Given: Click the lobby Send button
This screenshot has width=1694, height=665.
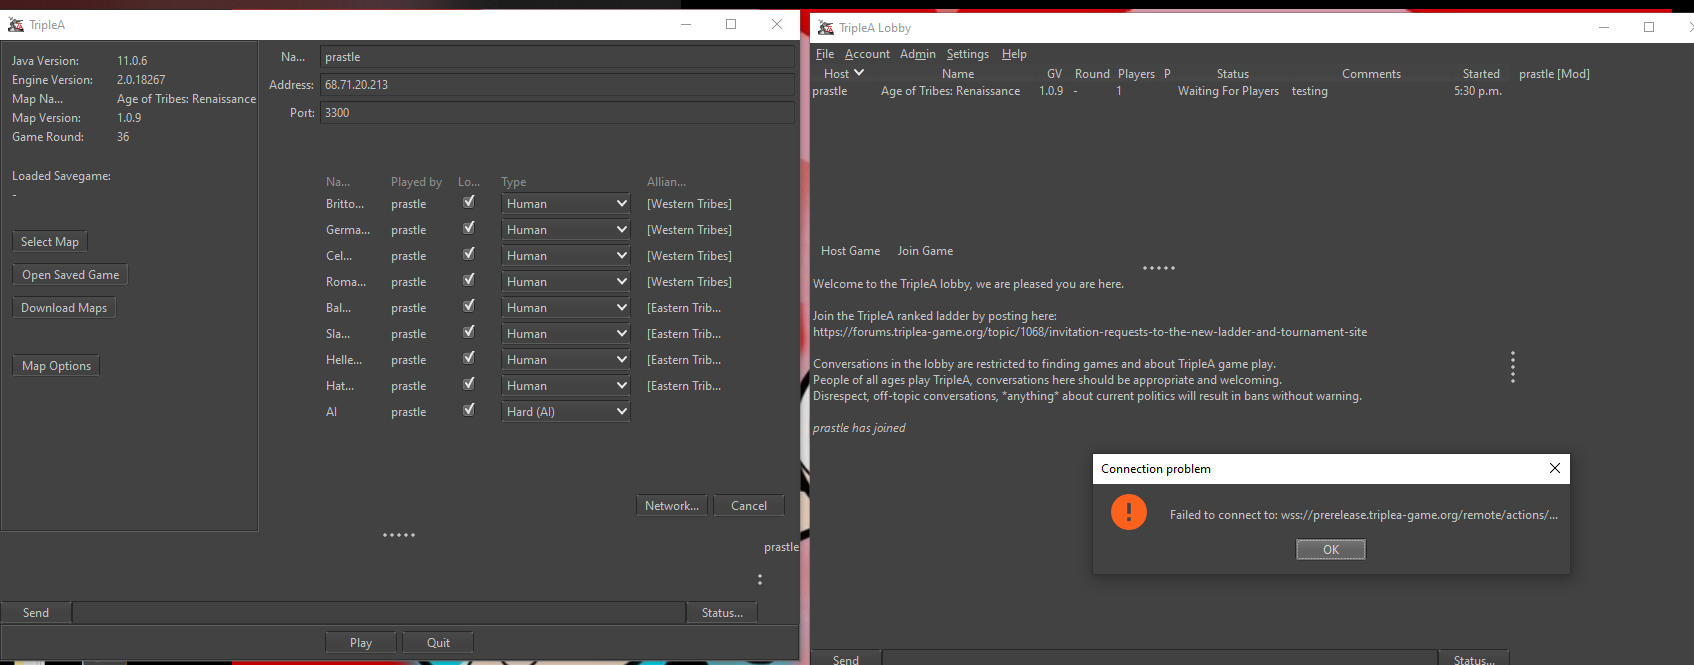Looking at the screenshot, I should click(x=846, y=659).
